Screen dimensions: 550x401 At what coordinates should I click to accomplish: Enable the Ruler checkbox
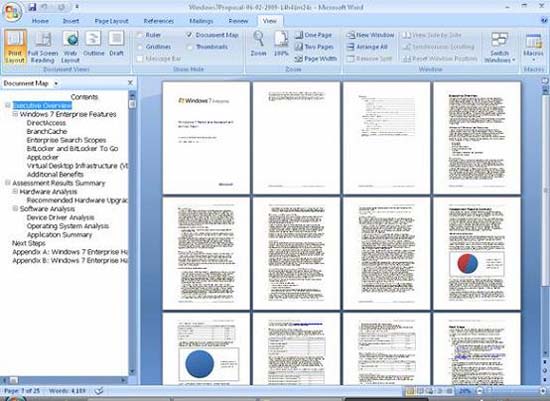point(140,35)
